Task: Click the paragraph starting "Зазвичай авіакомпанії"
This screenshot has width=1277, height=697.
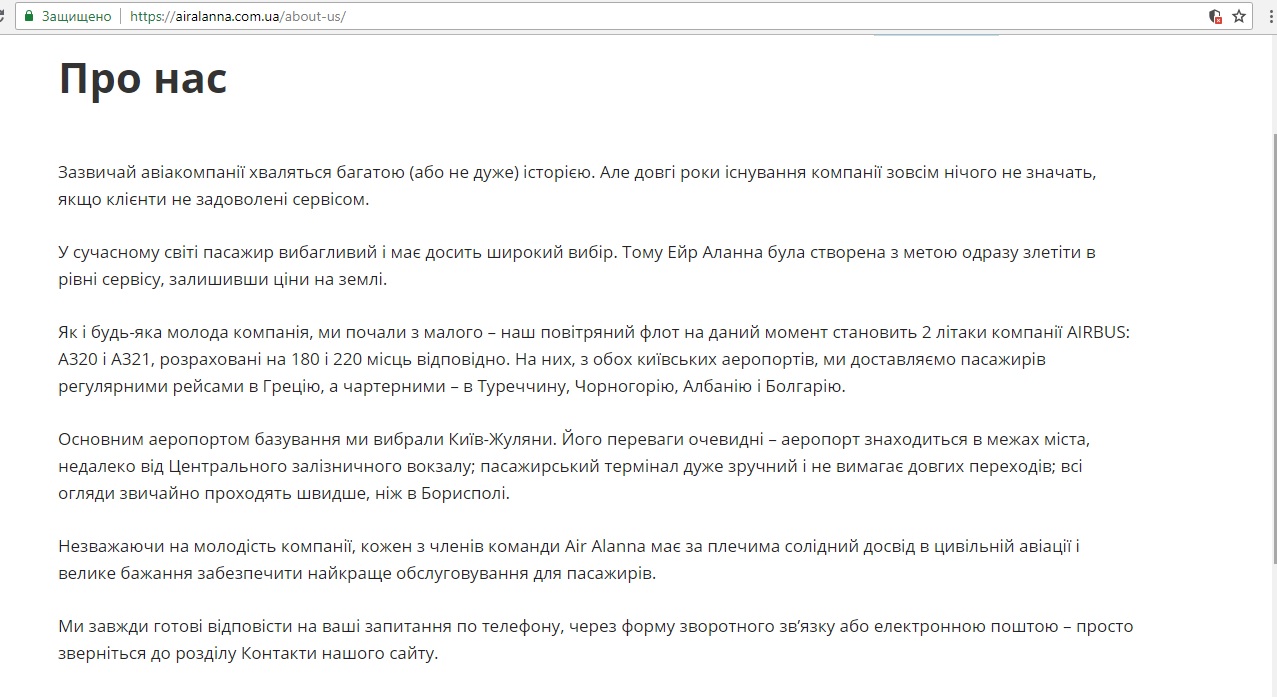Action: click(x=577, y=185)
